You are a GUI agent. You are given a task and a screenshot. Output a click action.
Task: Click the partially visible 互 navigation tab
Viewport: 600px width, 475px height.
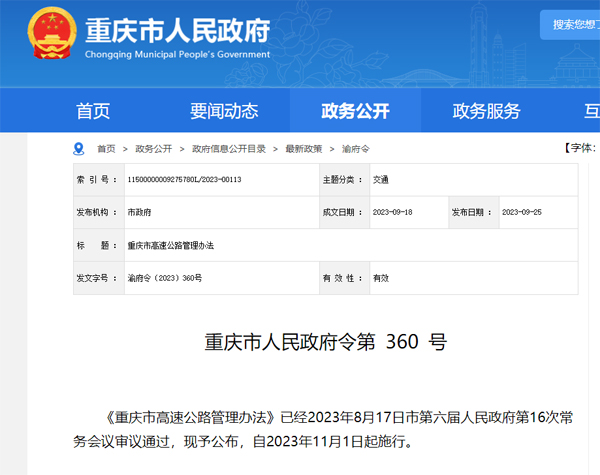[x=591, y=111]
